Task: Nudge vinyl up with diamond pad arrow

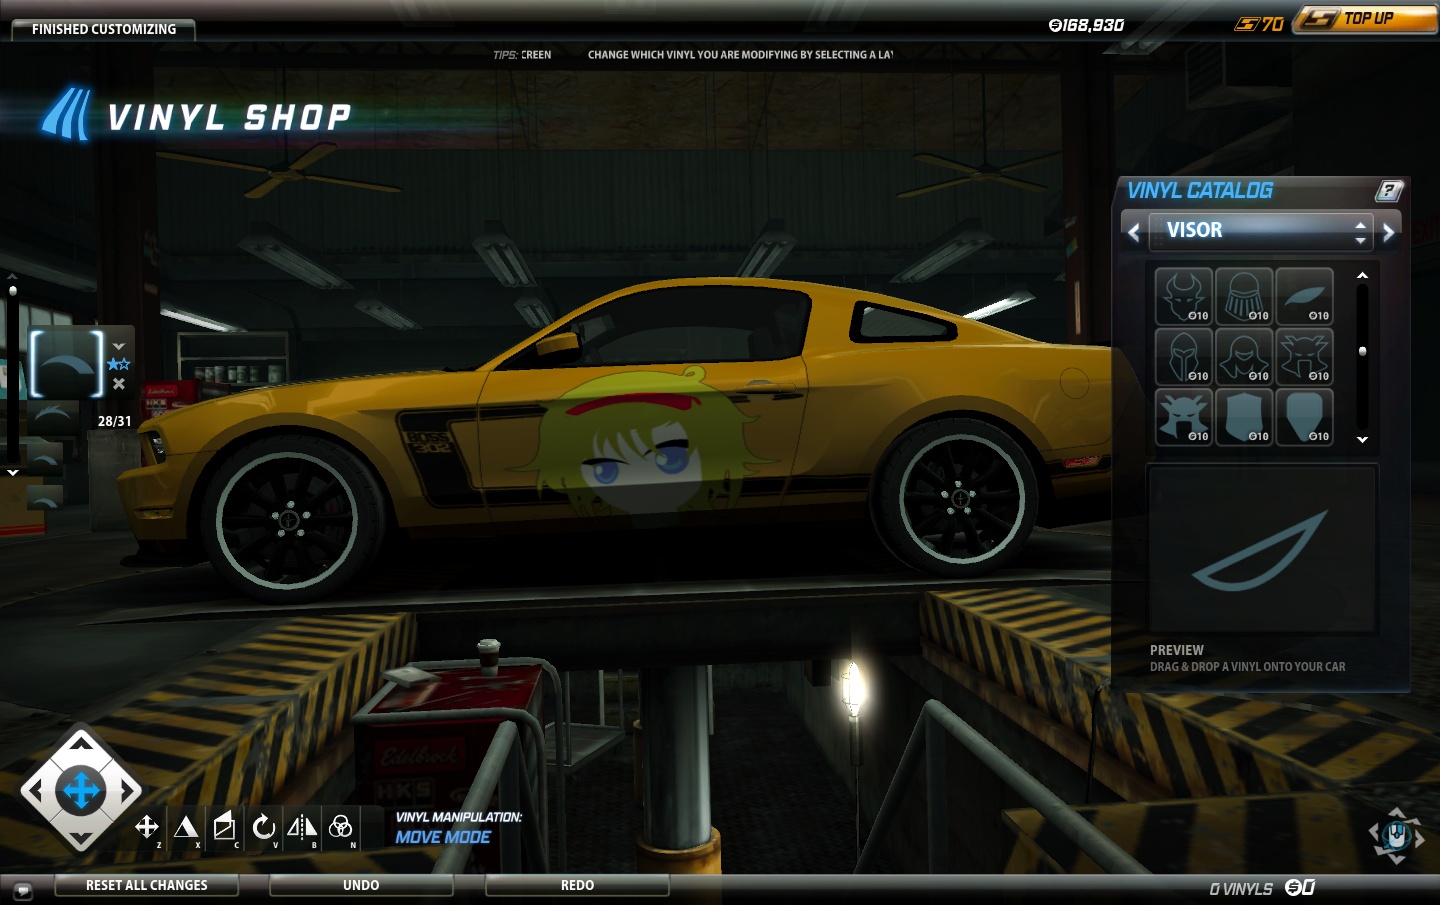Action: [81, 743]
